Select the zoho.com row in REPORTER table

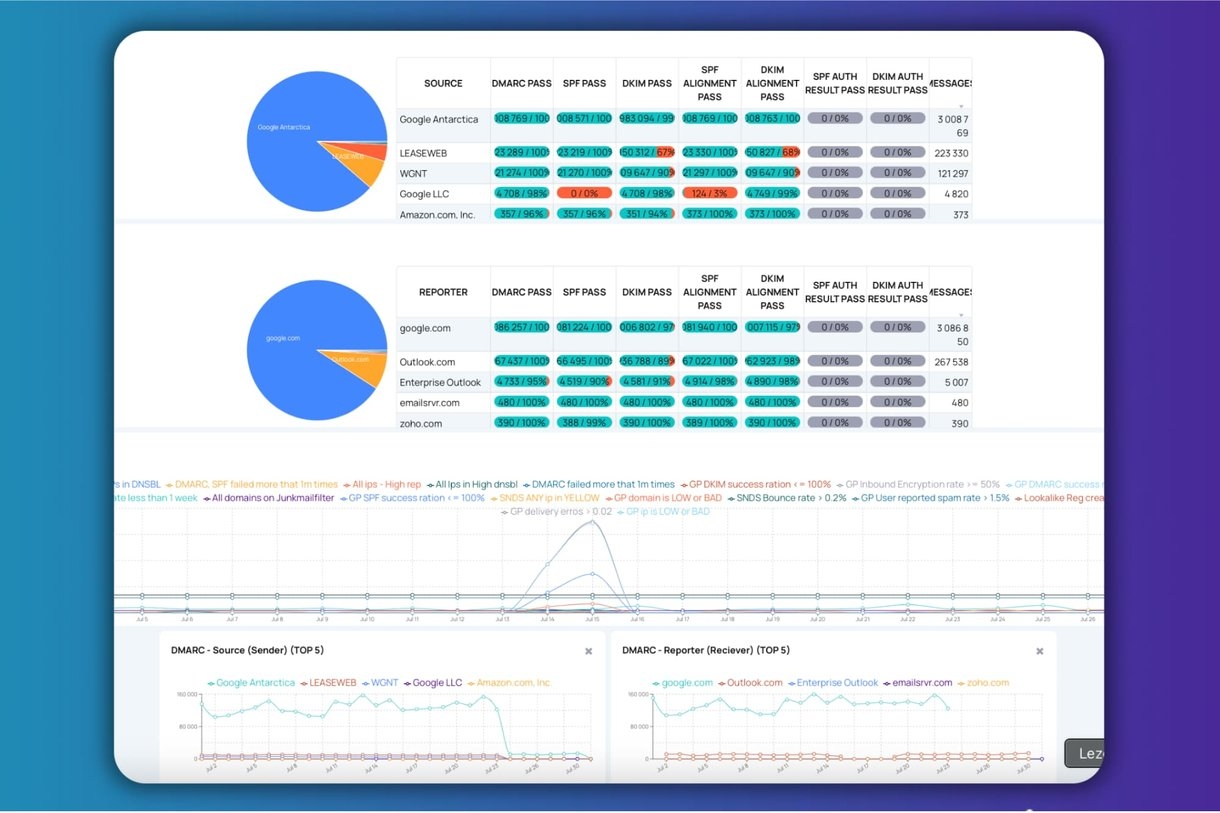[421, 424]
